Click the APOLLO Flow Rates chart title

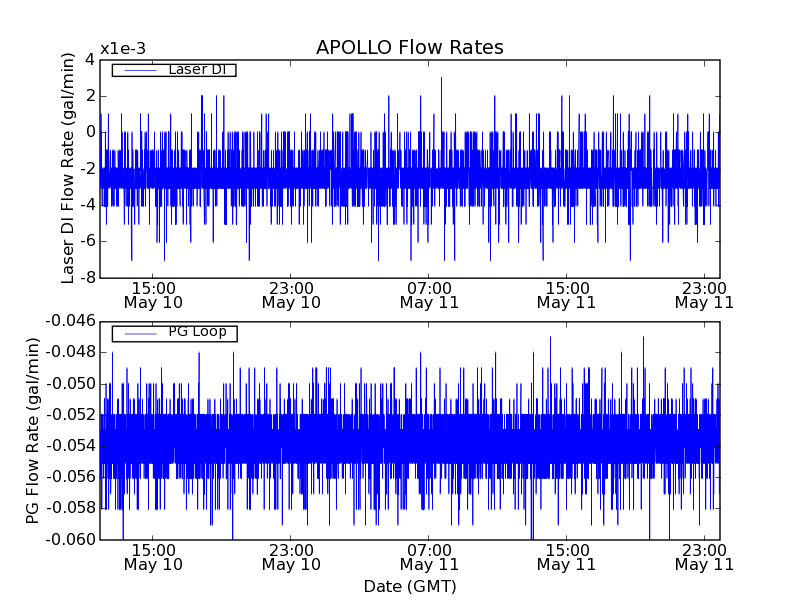tap(409, 48)
